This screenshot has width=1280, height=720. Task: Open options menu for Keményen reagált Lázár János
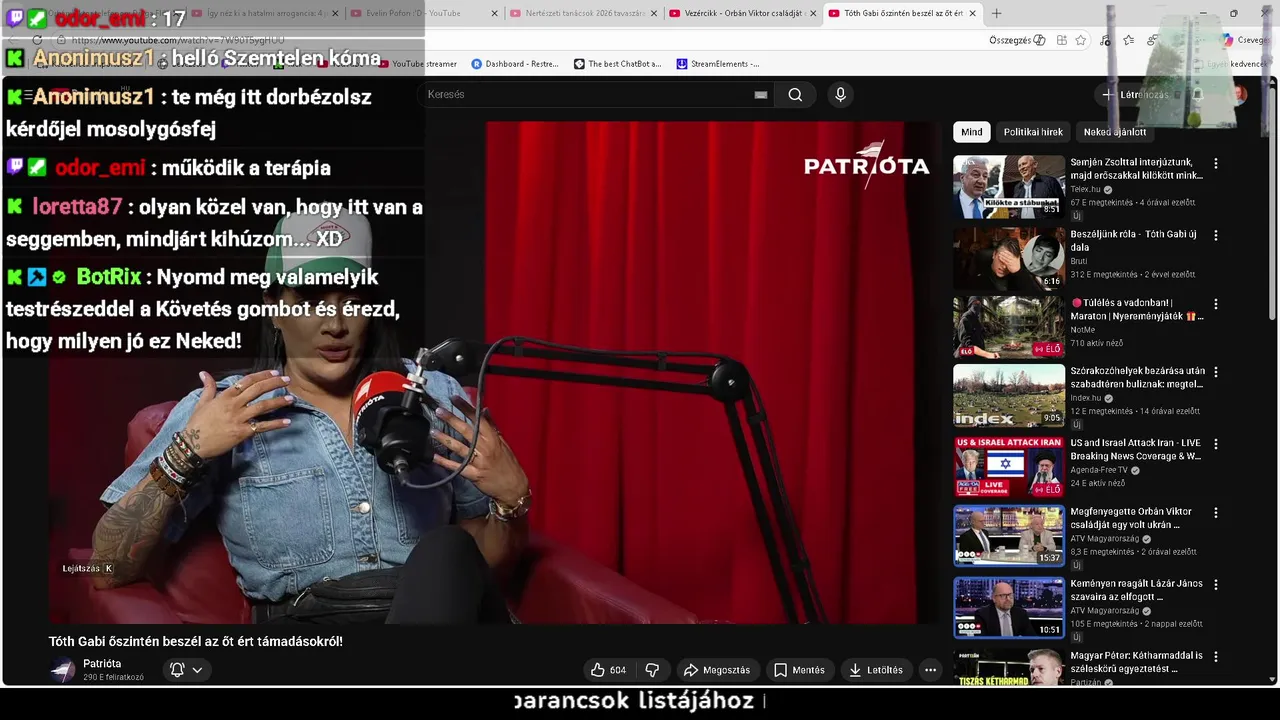tap(1216, 585)
